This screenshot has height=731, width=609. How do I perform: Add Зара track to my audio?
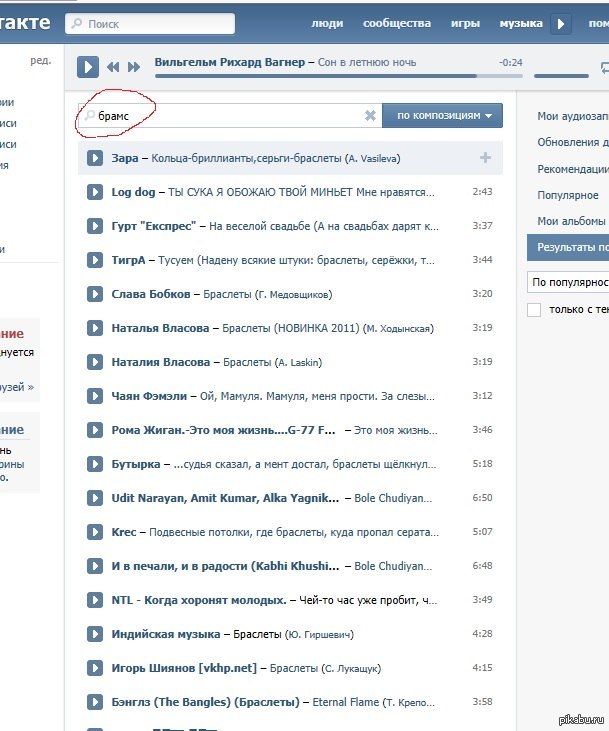[x=485, y=158]
